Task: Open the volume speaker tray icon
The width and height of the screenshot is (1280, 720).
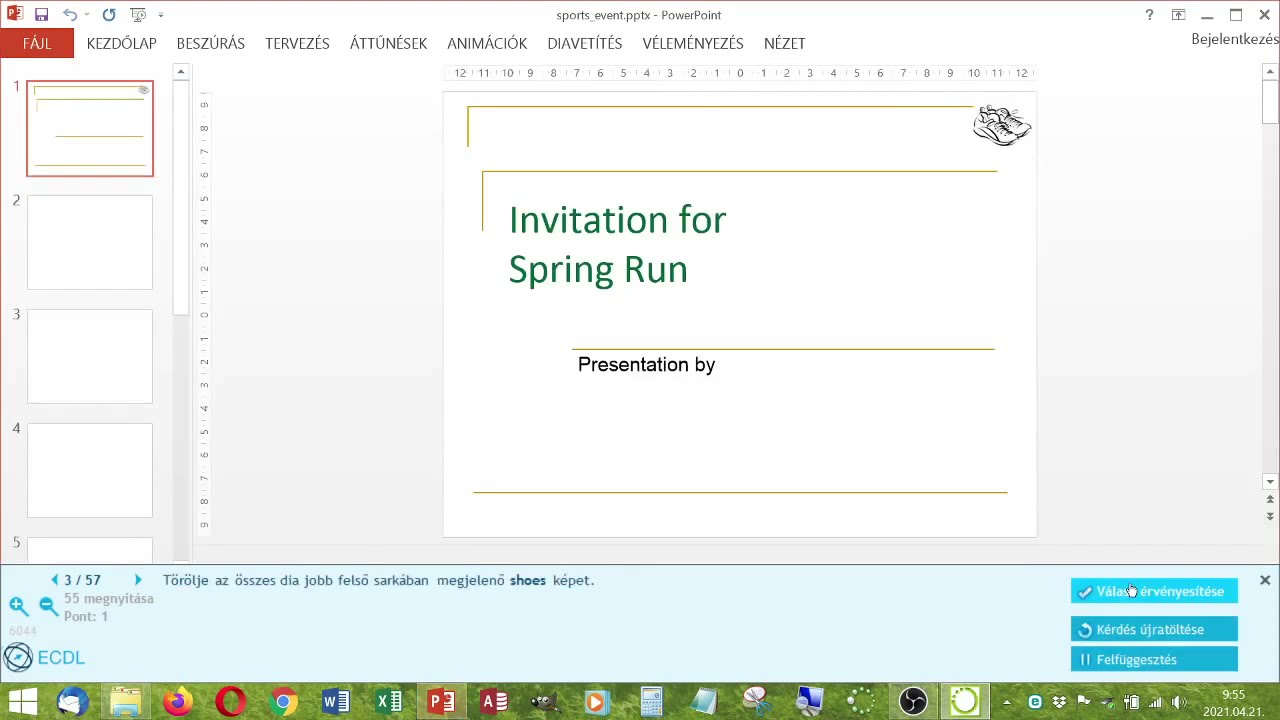Action: (1179, 702)
